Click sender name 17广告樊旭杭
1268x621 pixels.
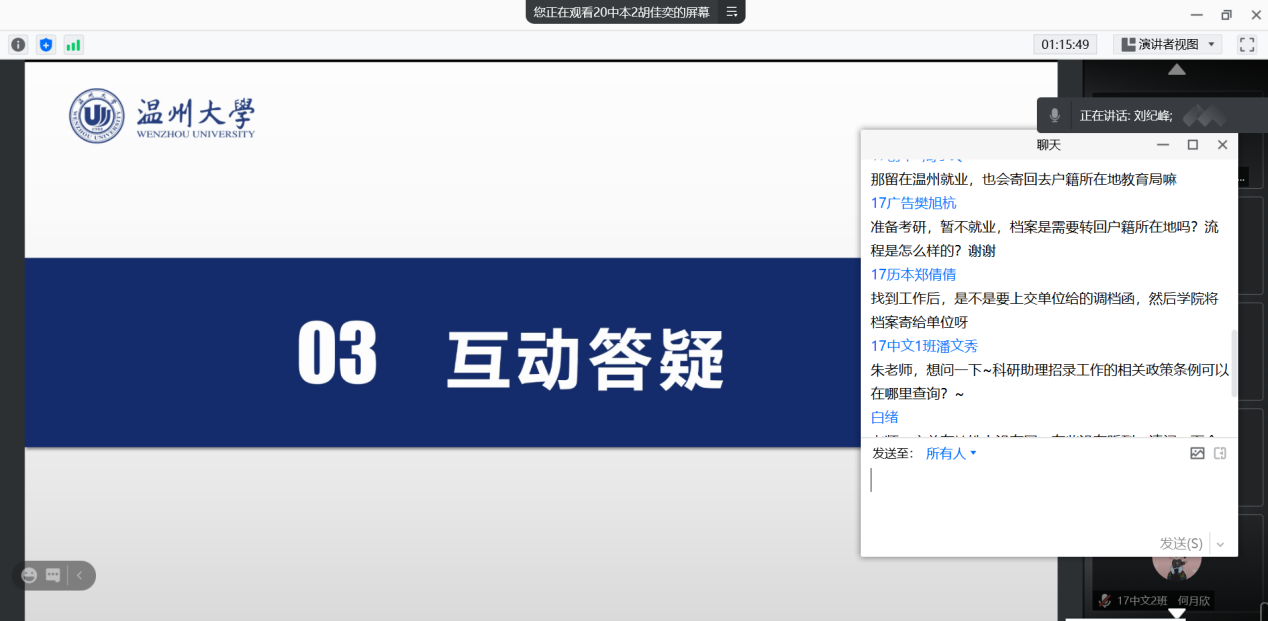[913, 203]
